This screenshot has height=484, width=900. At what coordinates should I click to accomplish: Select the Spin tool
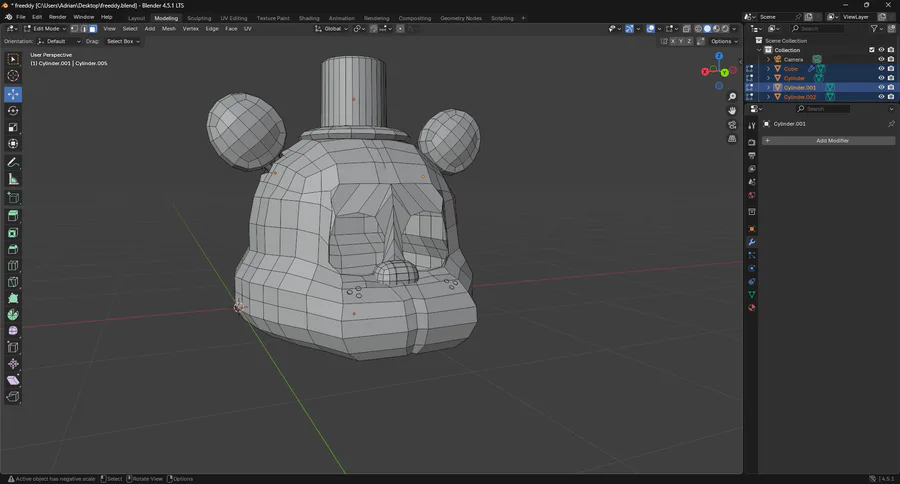click(13, 315)
